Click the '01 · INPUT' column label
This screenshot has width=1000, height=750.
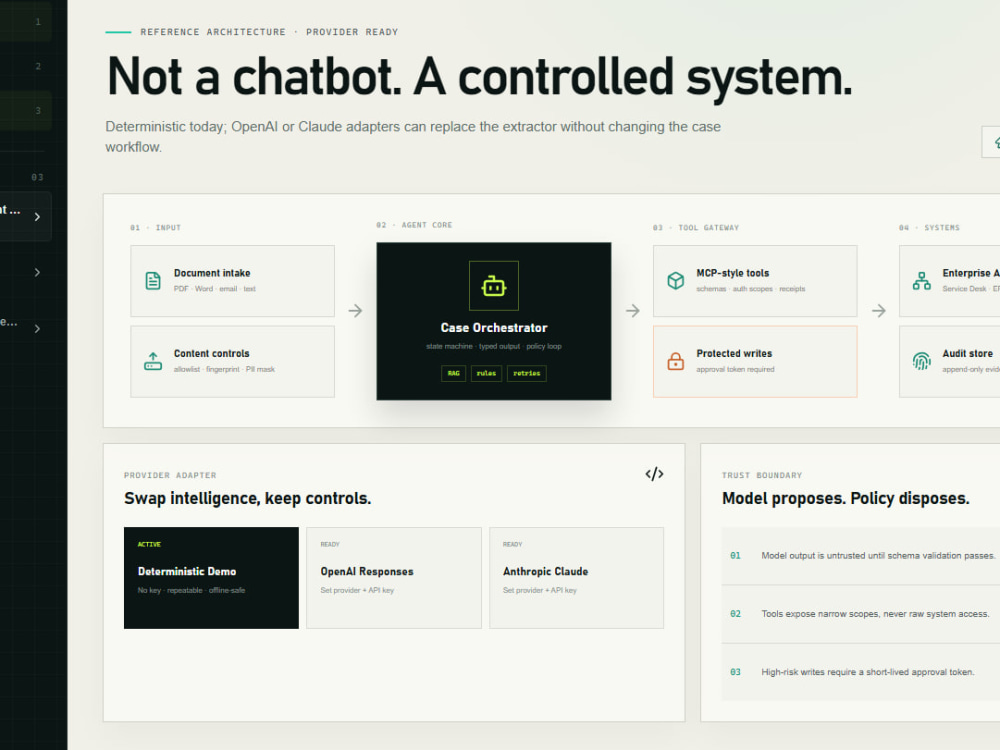point(156,228)
